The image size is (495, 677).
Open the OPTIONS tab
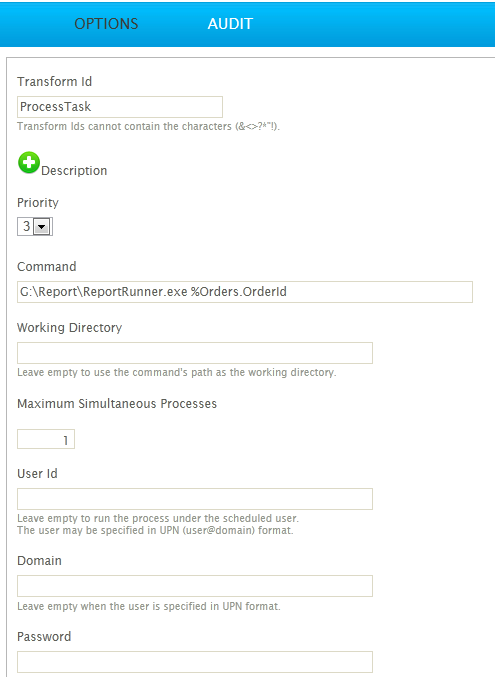point(106,24)
